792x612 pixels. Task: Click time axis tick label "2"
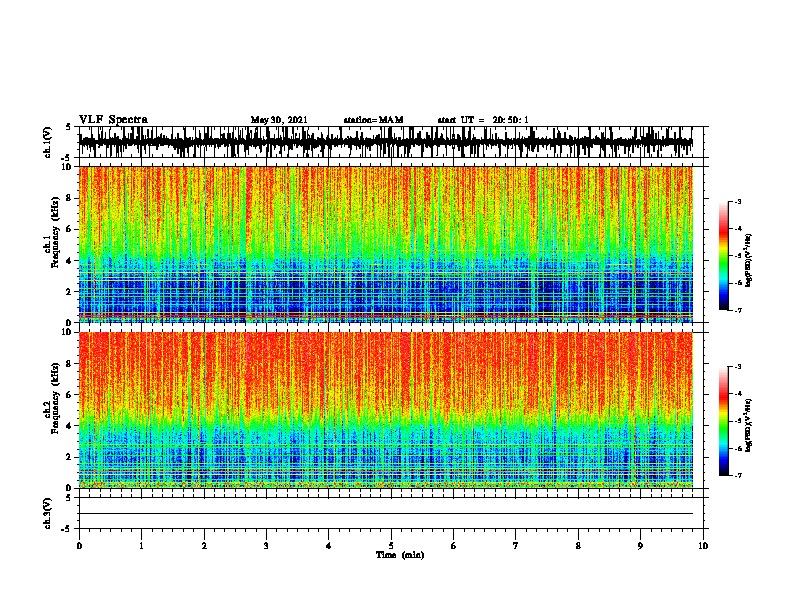tap(204, 546)
